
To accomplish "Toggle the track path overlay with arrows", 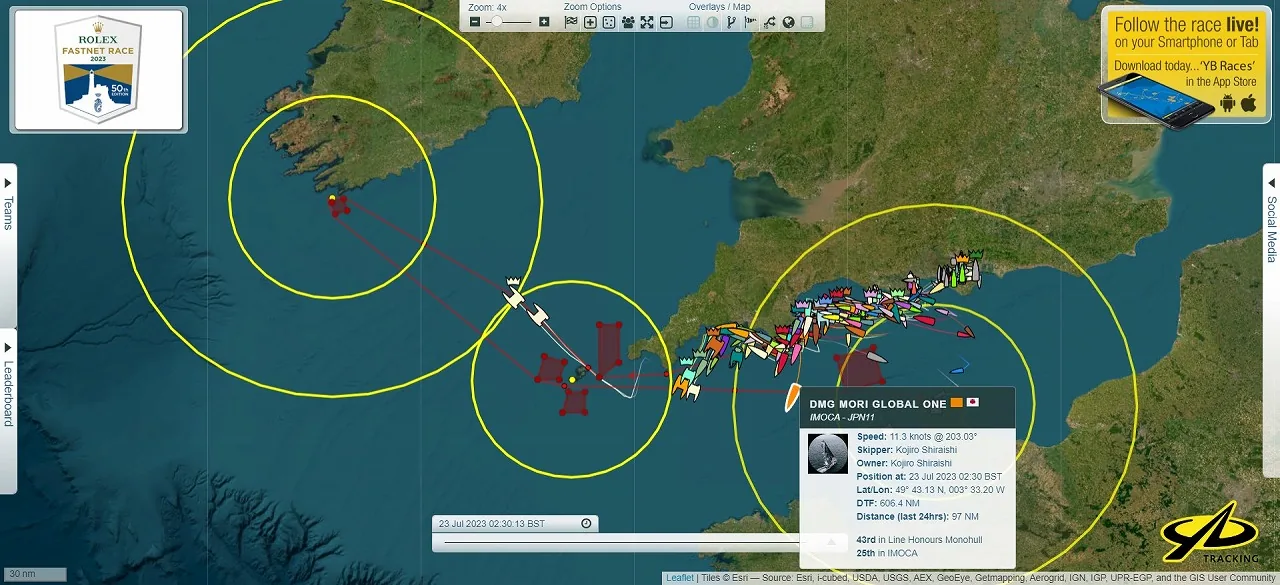I will [769, 22].
